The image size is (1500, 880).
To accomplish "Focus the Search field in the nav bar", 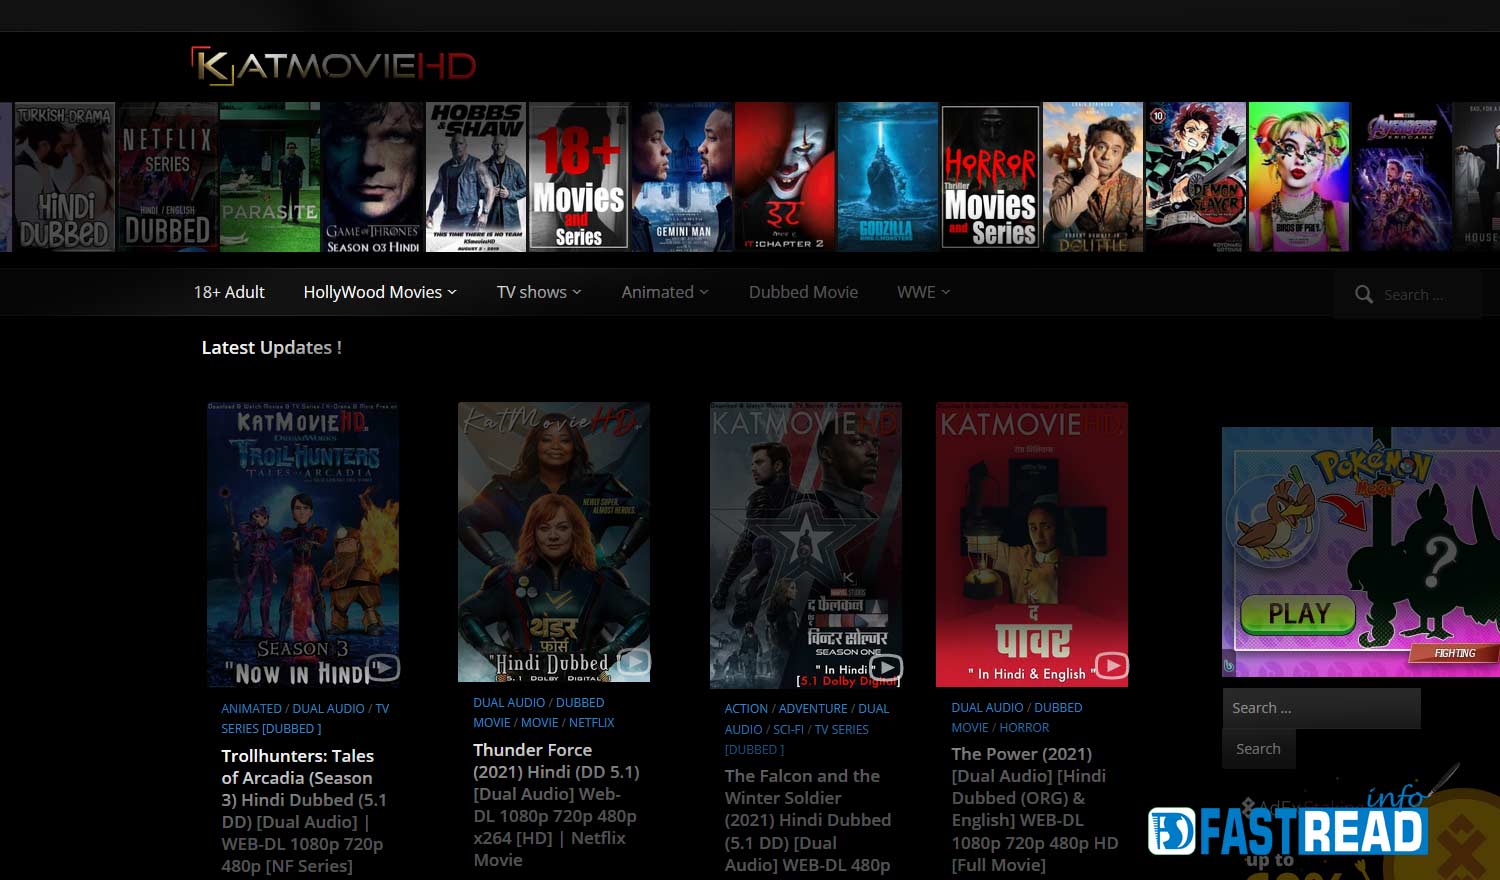I will click(x=1408, y=294).
